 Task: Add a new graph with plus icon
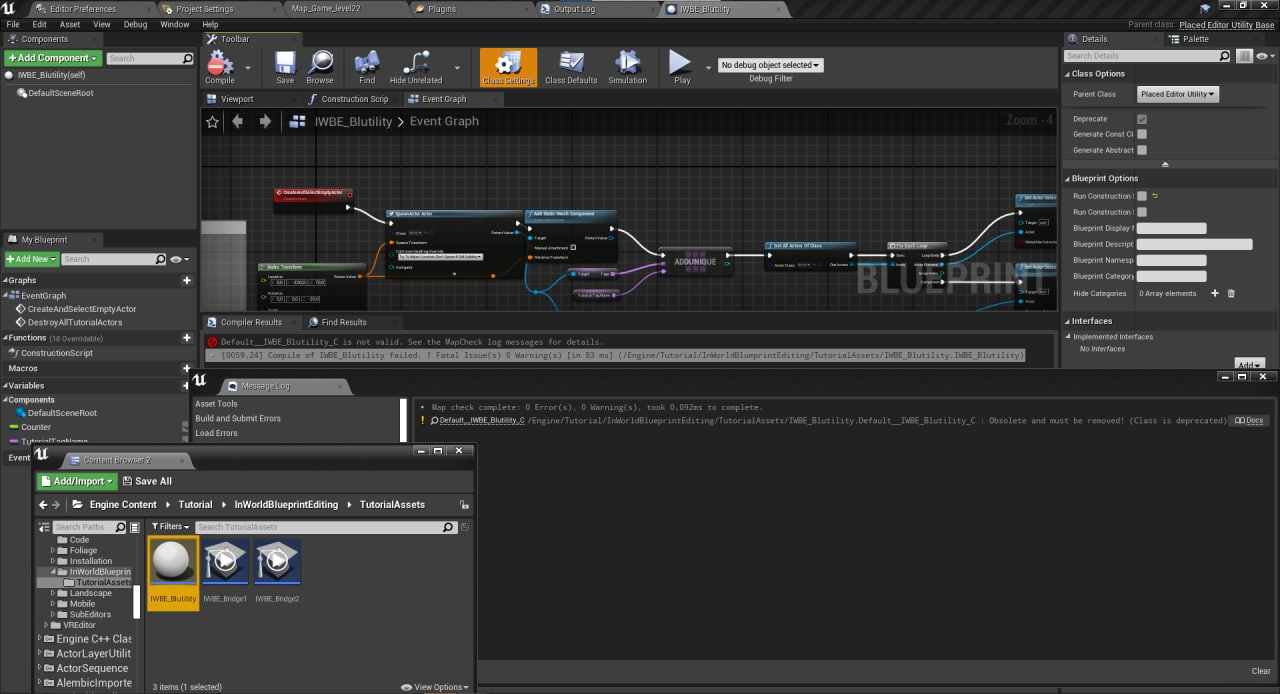pyautogui.click(x=187, y=281)
